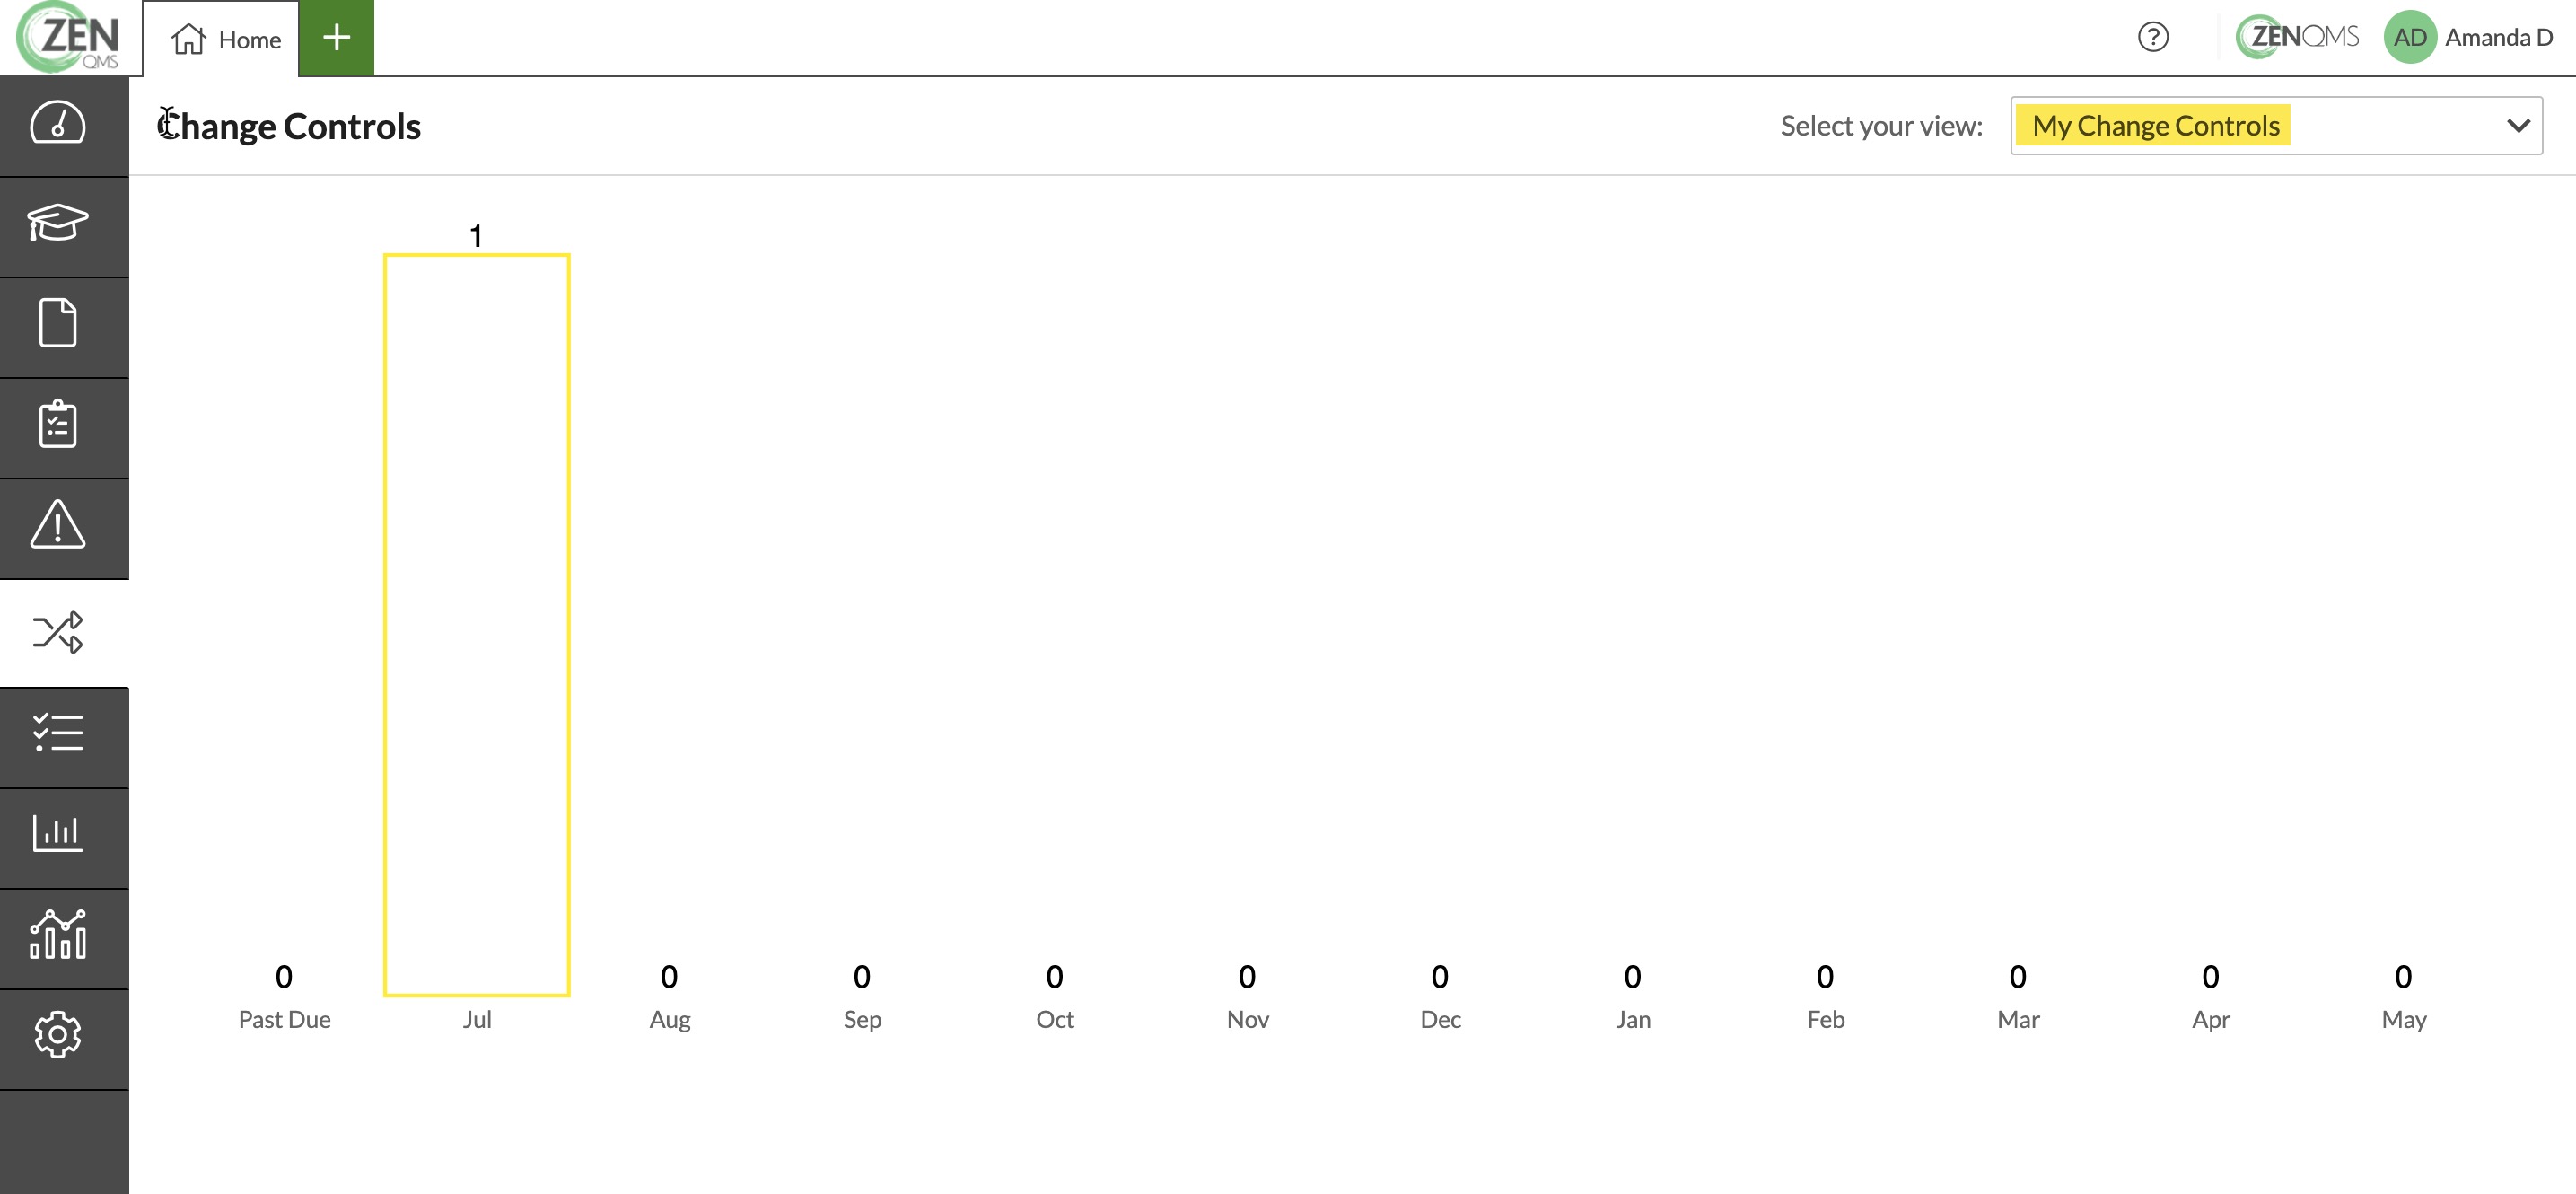The height and width of the screenshot is (1194, 2576).
Task: Open the bar chart reports icon
Action: [58, 834]
